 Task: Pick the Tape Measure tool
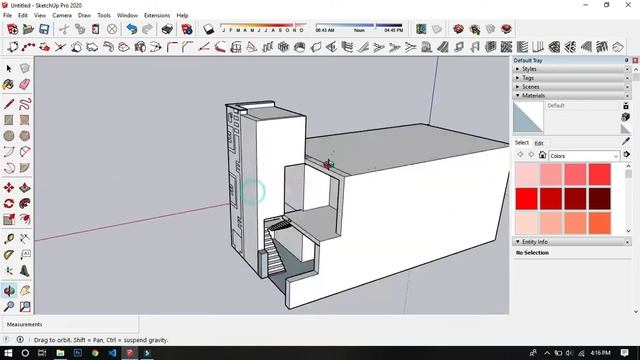[9, 239]
